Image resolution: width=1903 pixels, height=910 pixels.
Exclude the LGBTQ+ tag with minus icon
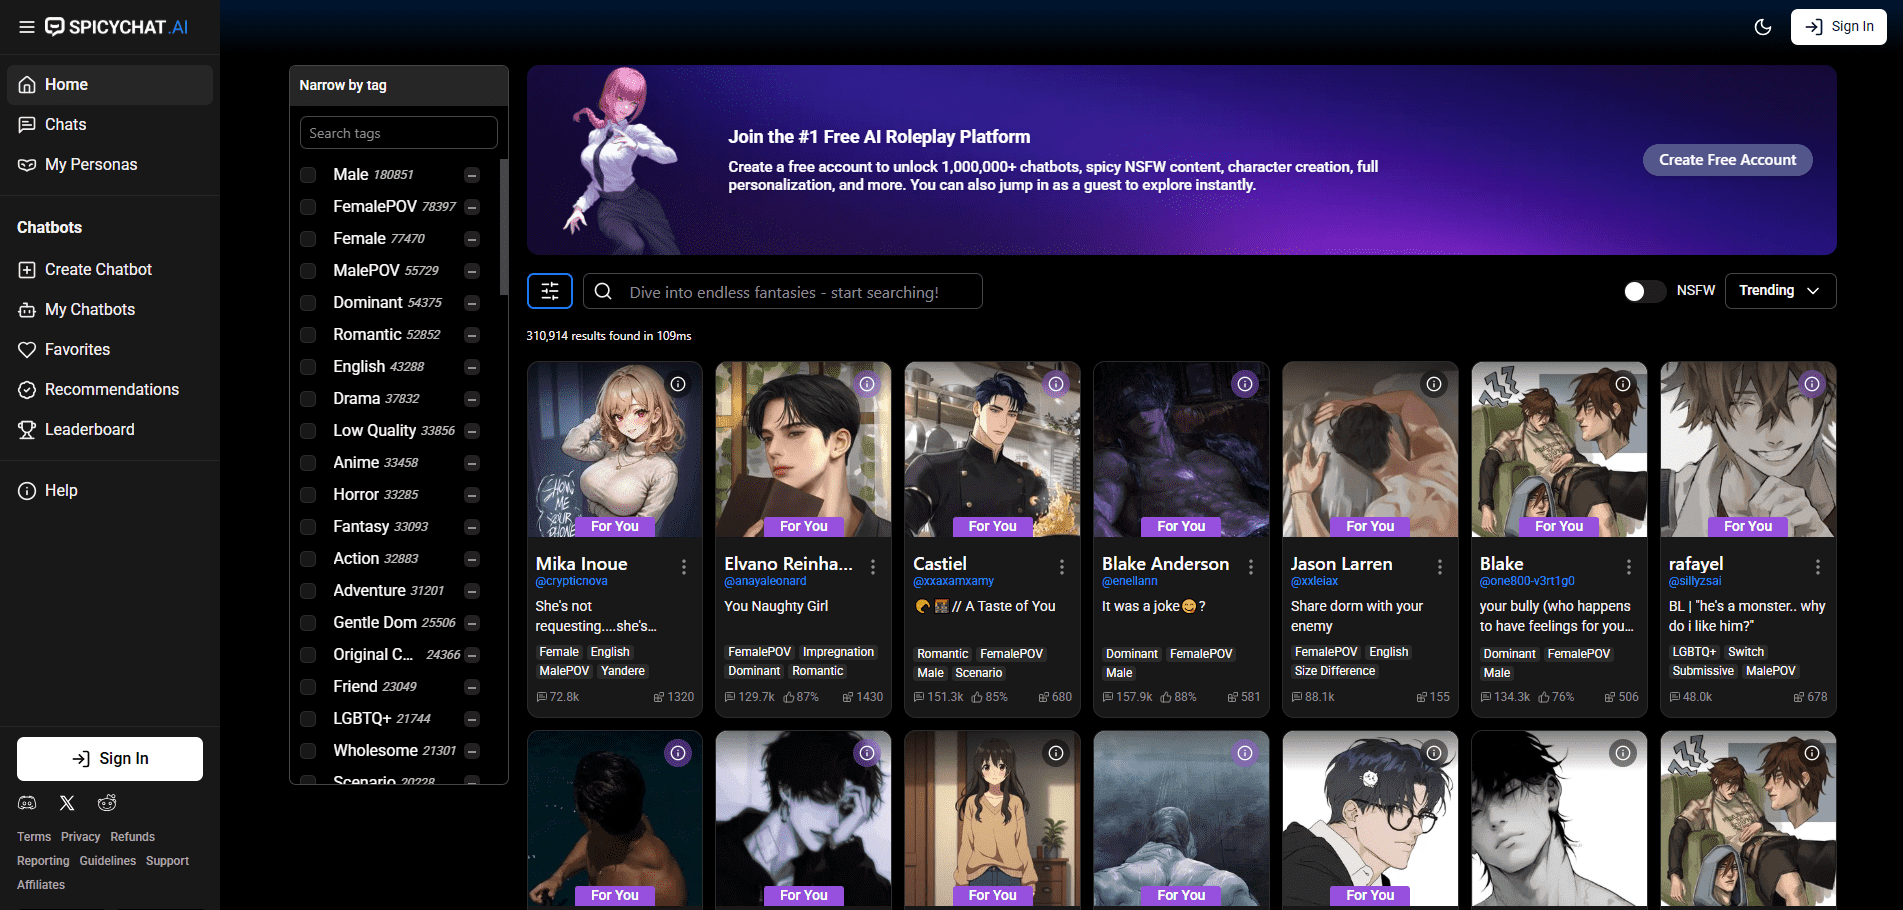(472, 719)
